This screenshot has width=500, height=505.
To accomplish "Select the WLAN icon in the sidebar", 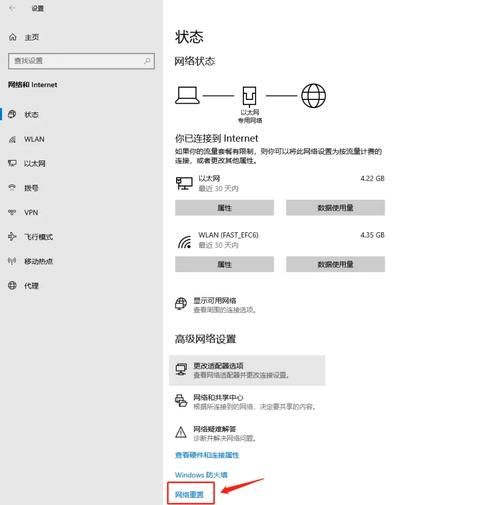I will coord(12,139).
